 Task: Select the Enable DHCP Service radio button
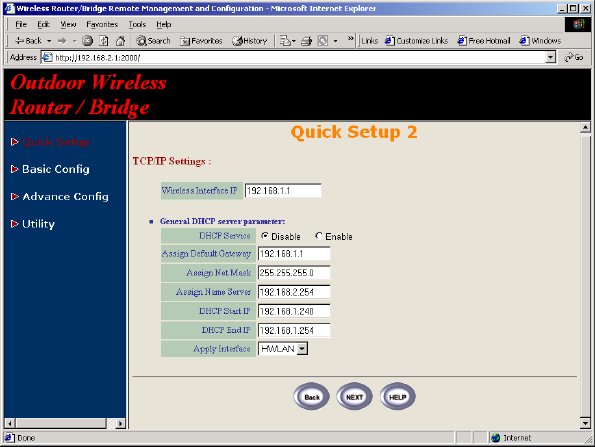319,236
